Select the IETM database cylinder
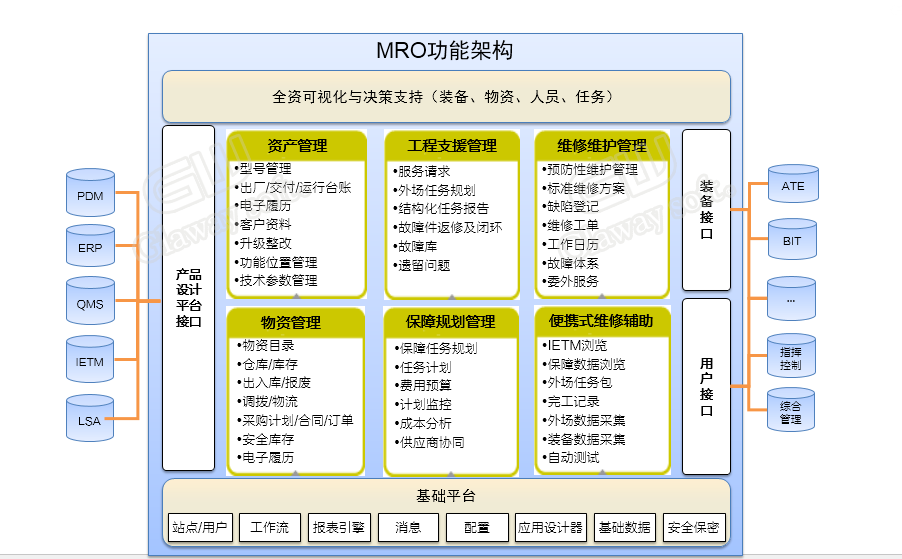902x559 pixels. [90, 359]
